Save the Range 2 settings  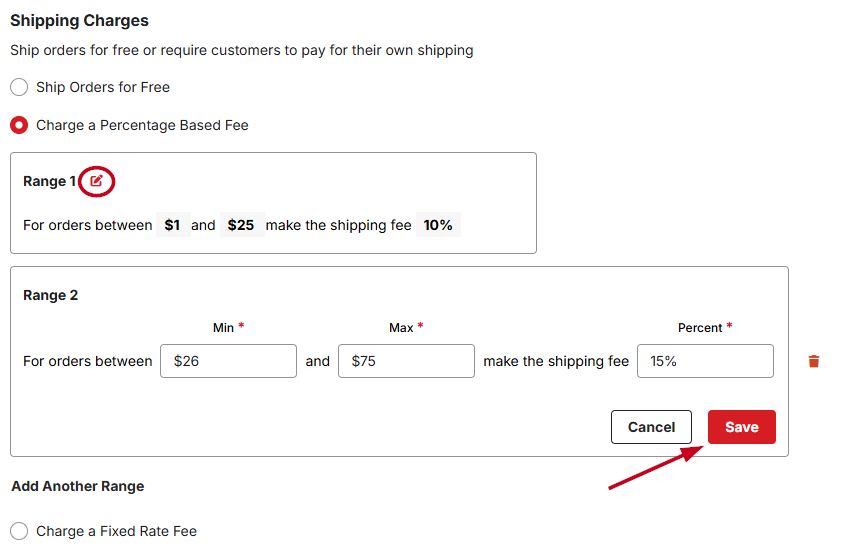(741, 427)
